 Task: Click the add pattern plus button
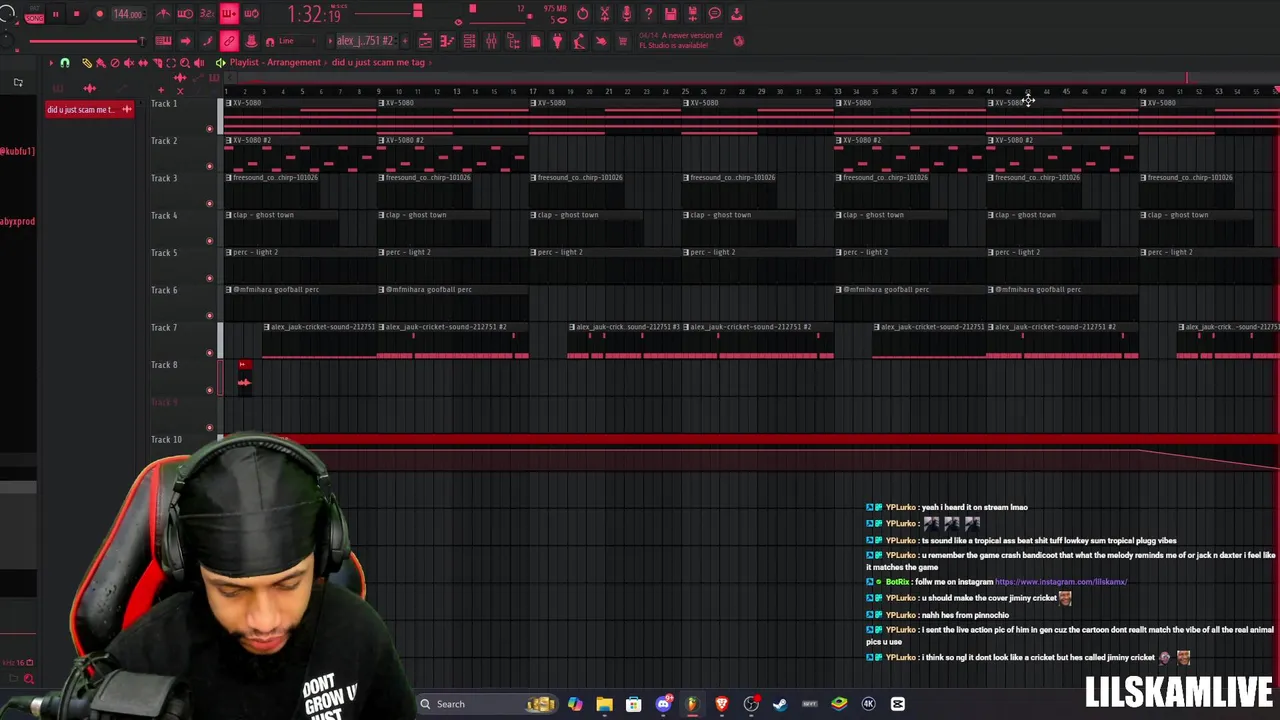pos(405,41)
